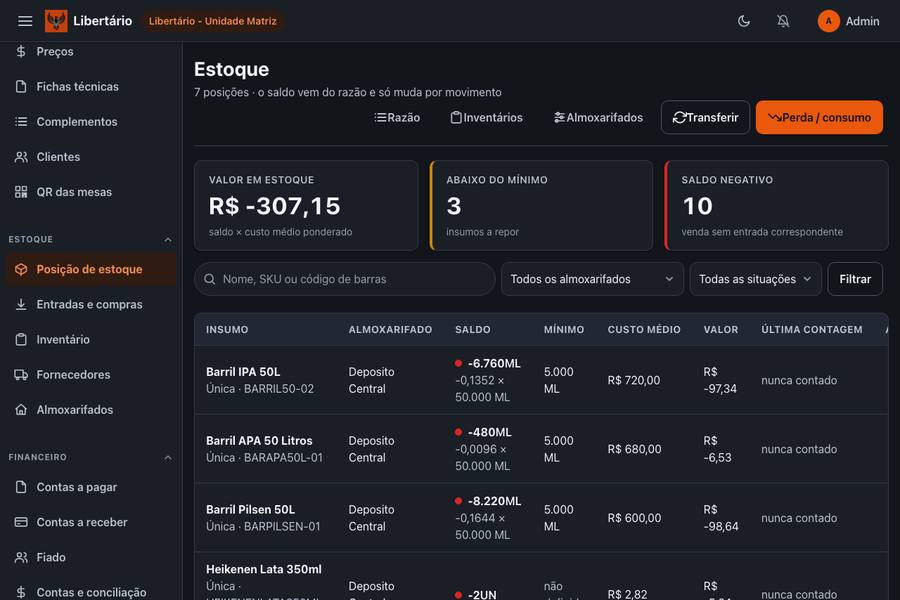This screenshot has height=600, width=900.
Task: Click the Contas a receber card icon
Action: point(21,522)
